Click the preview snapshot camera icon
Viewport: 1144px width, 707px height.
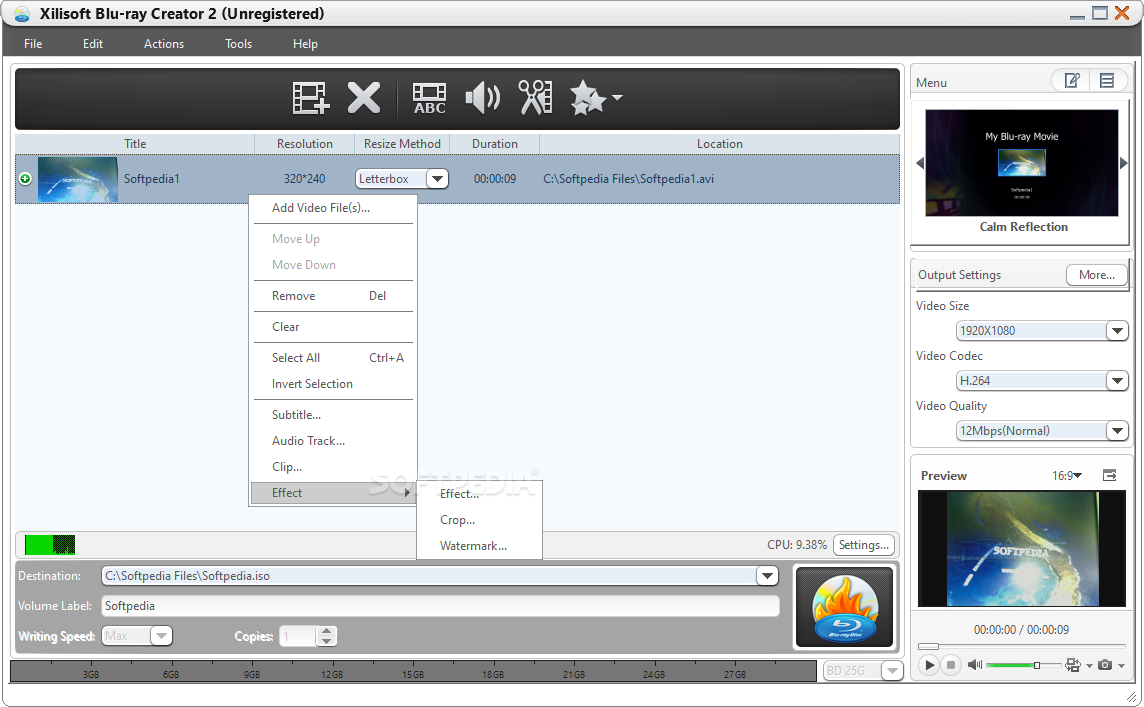tap(1105, 665)
